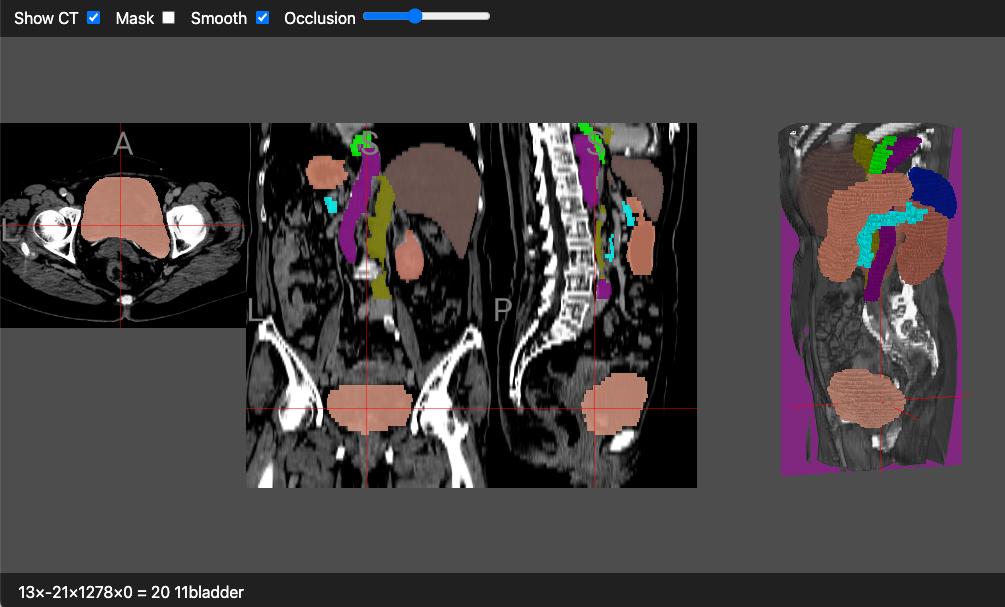This screenshot has height=607, width=1005.
Task: Disable the Smooth checkbox
Action: 262,17
